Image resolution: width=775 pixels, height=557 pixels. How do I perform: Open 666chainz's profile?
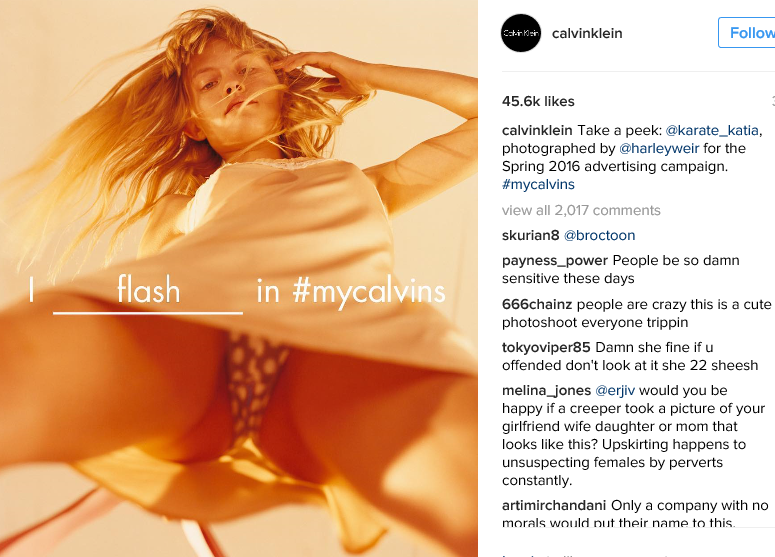(x=537, y=304)
